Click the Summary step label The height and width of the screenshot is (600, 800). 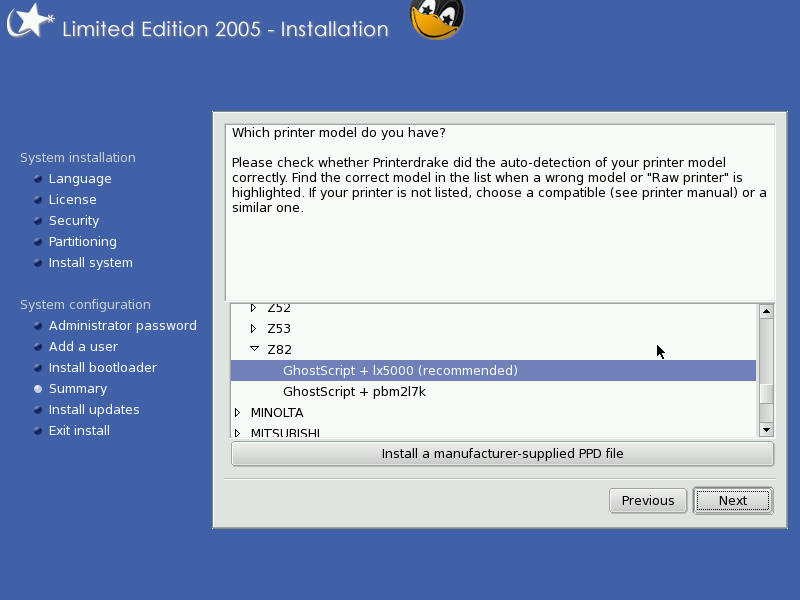tap(78, 389)
